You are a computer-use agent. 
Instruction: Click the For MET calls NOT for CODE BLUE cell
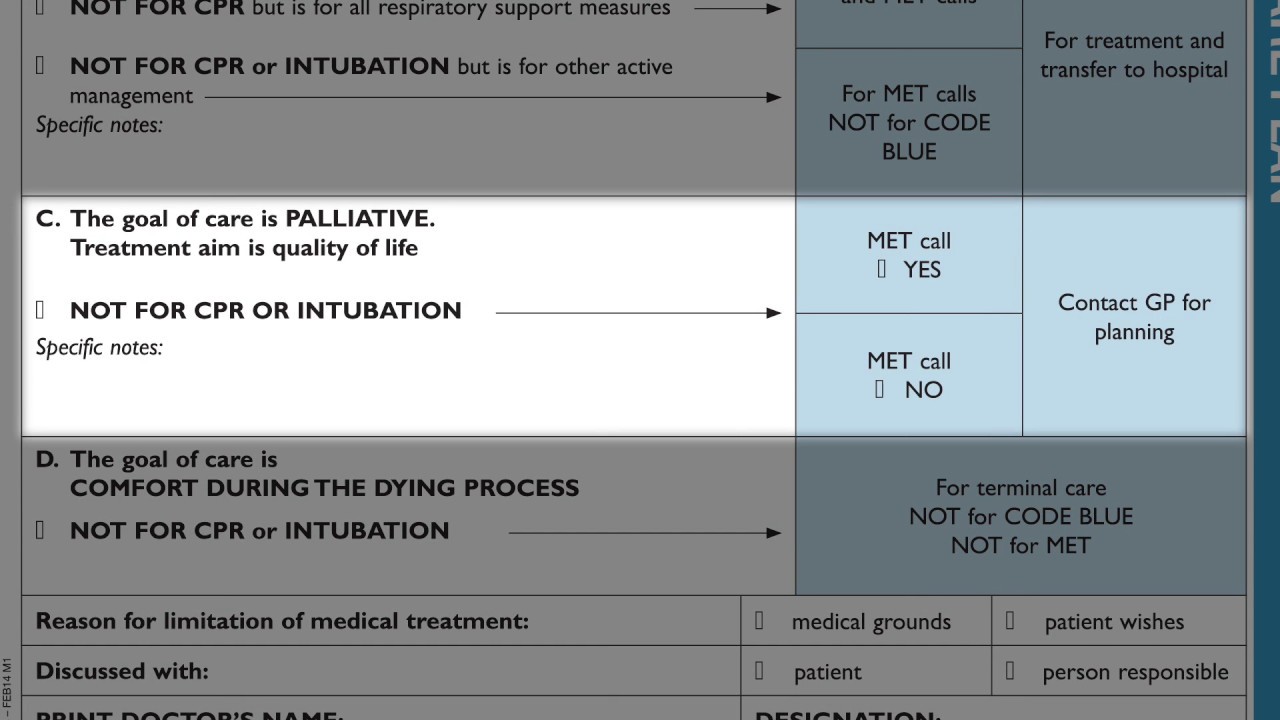point(909,122)
